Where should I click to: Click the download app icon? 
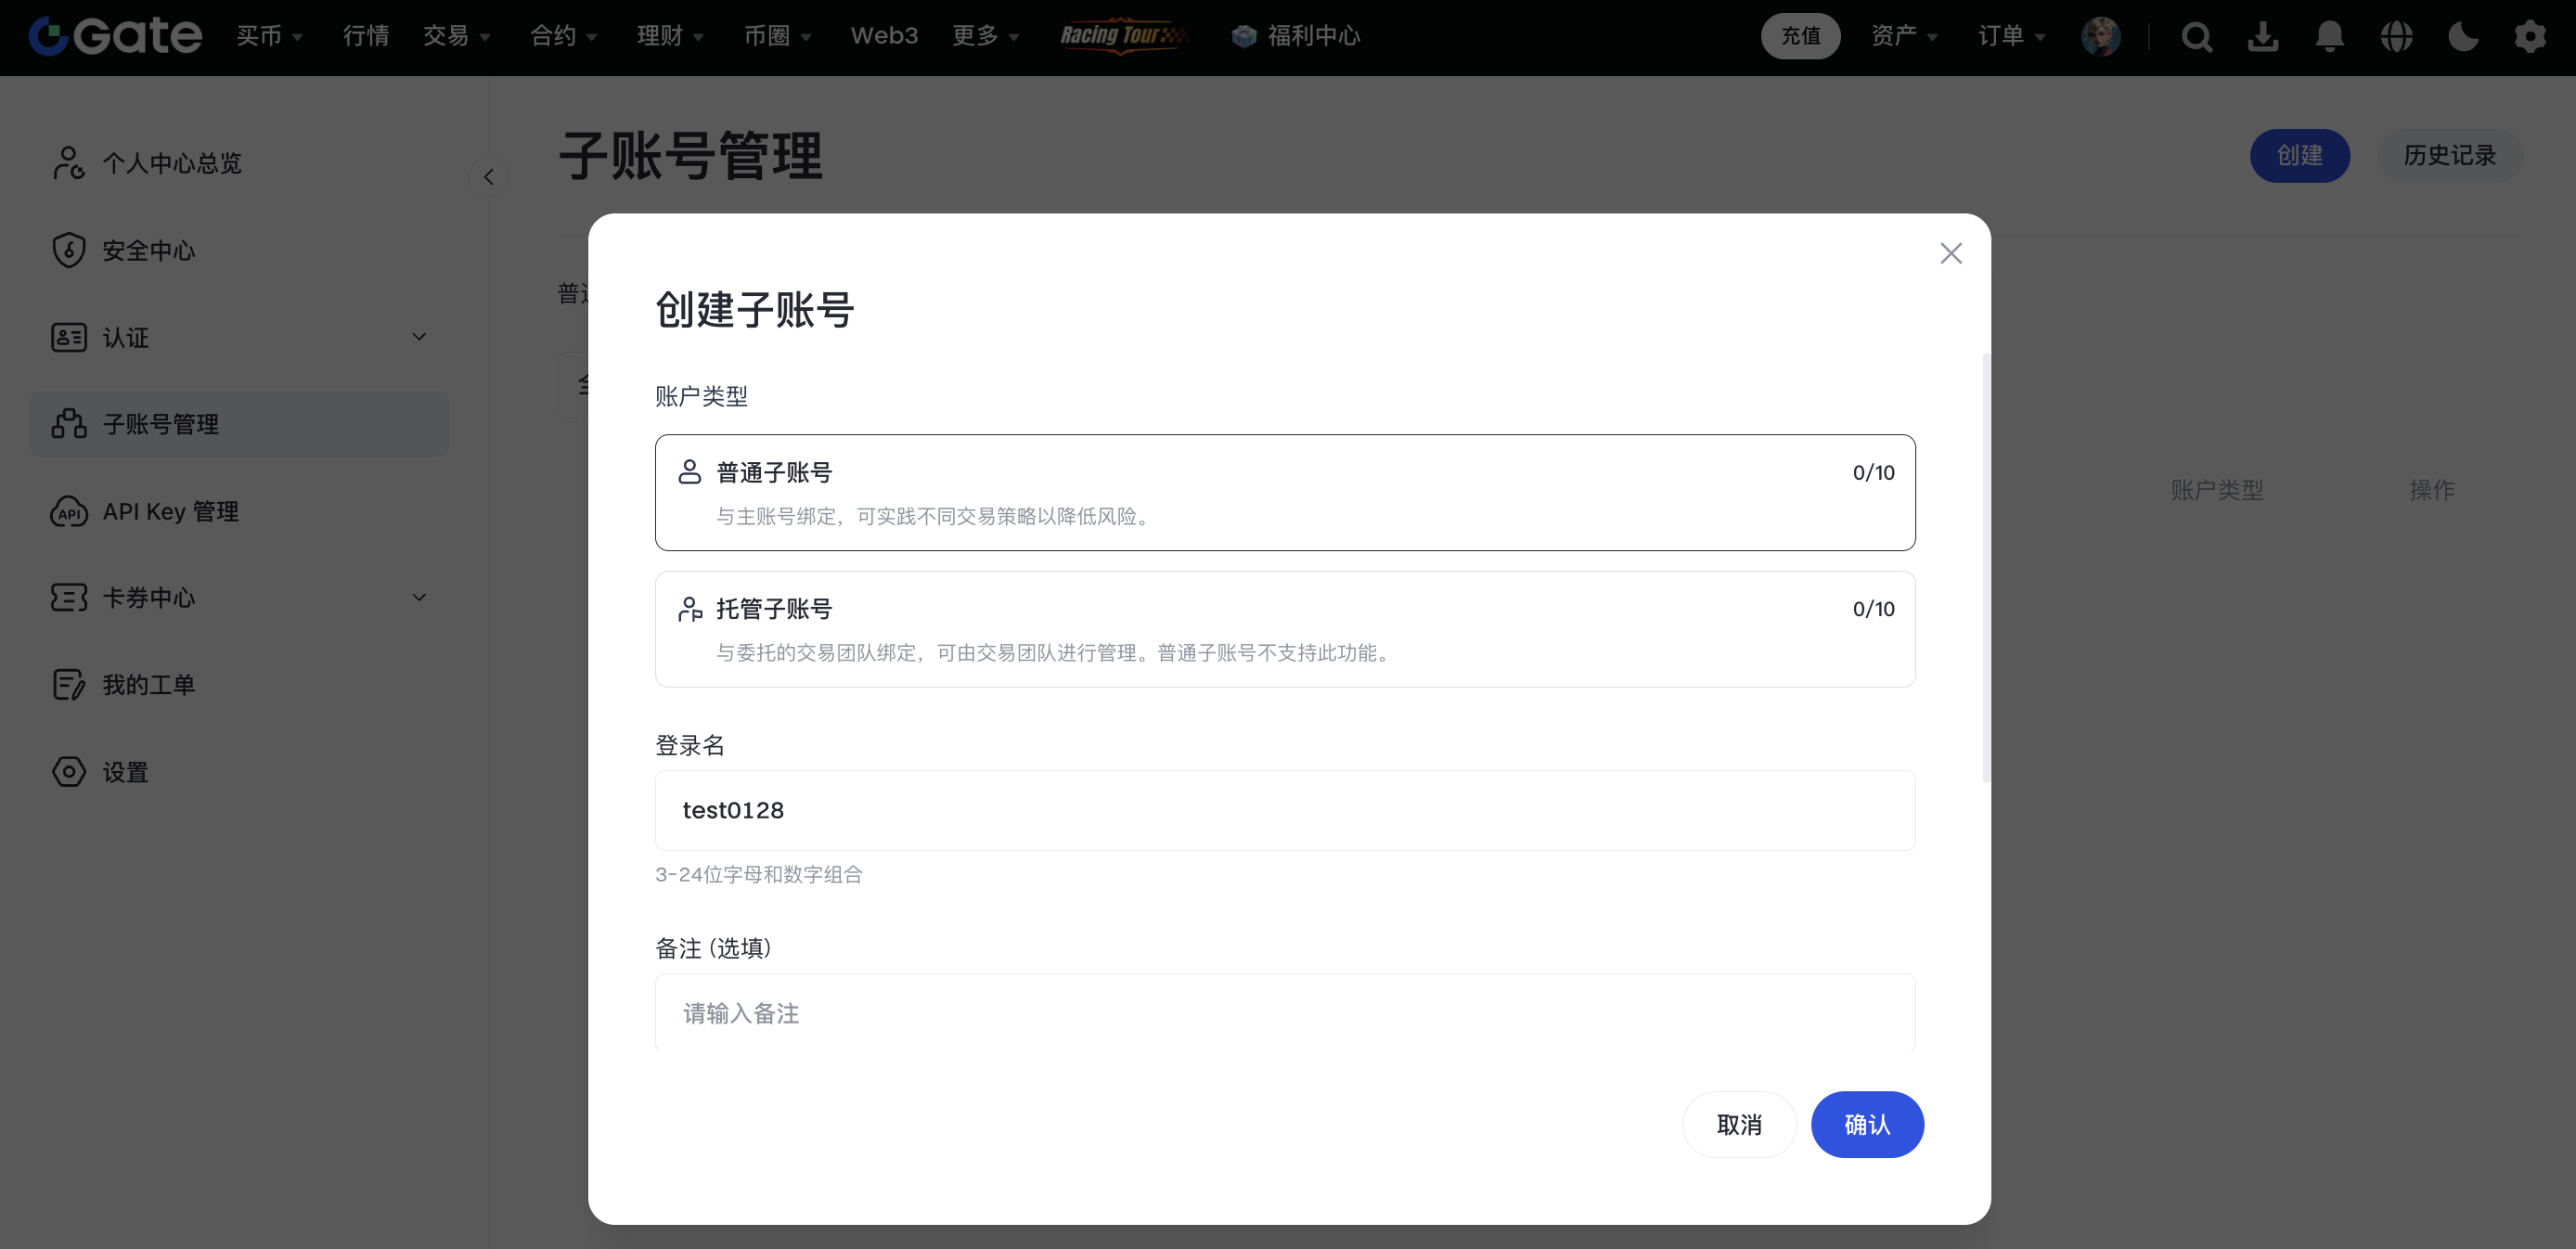click(x=2263, y=37)
